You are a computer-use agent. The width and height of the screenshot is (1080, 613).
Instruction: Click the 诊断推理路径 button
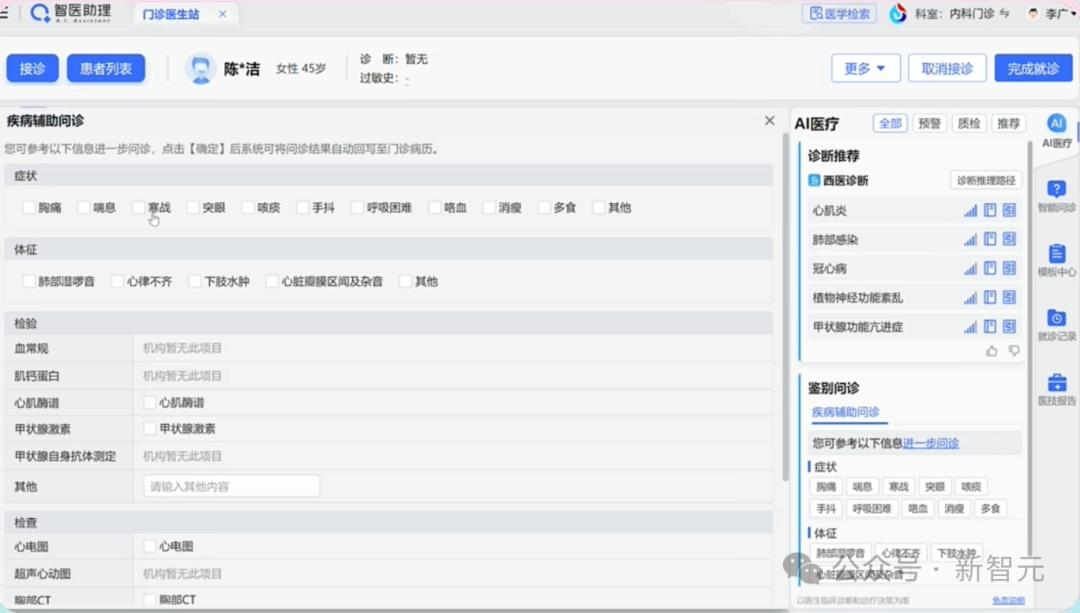986,180
